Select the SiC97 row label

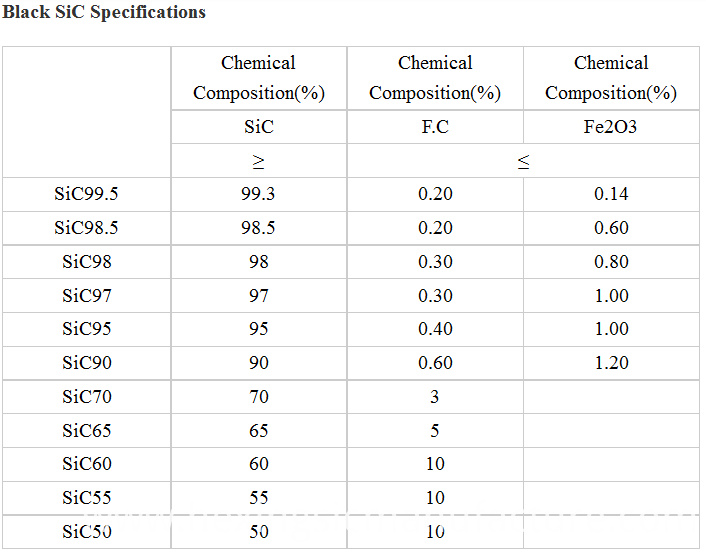click(x=87, y=296)
